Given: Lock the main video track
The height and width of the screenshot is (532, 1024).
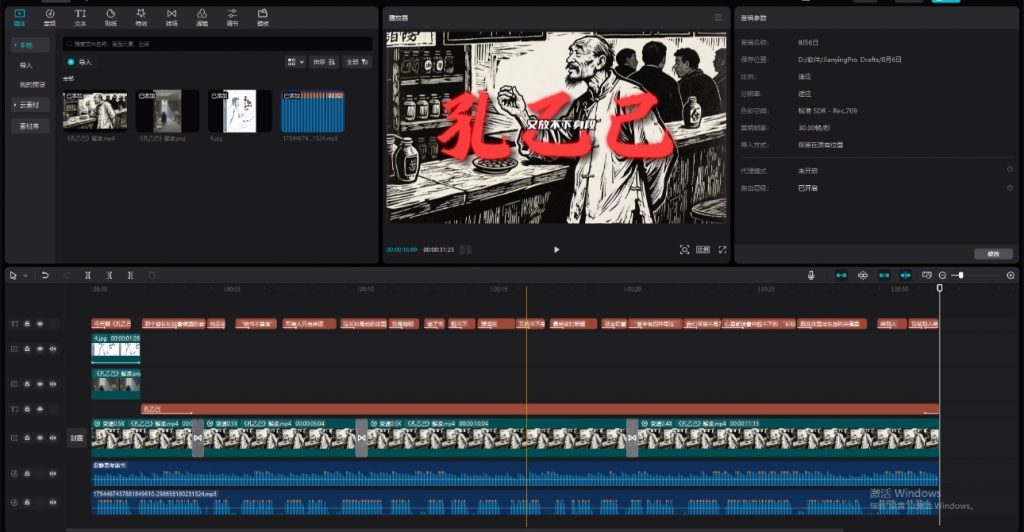Looking at the screenshot, I should click(27, 438).
